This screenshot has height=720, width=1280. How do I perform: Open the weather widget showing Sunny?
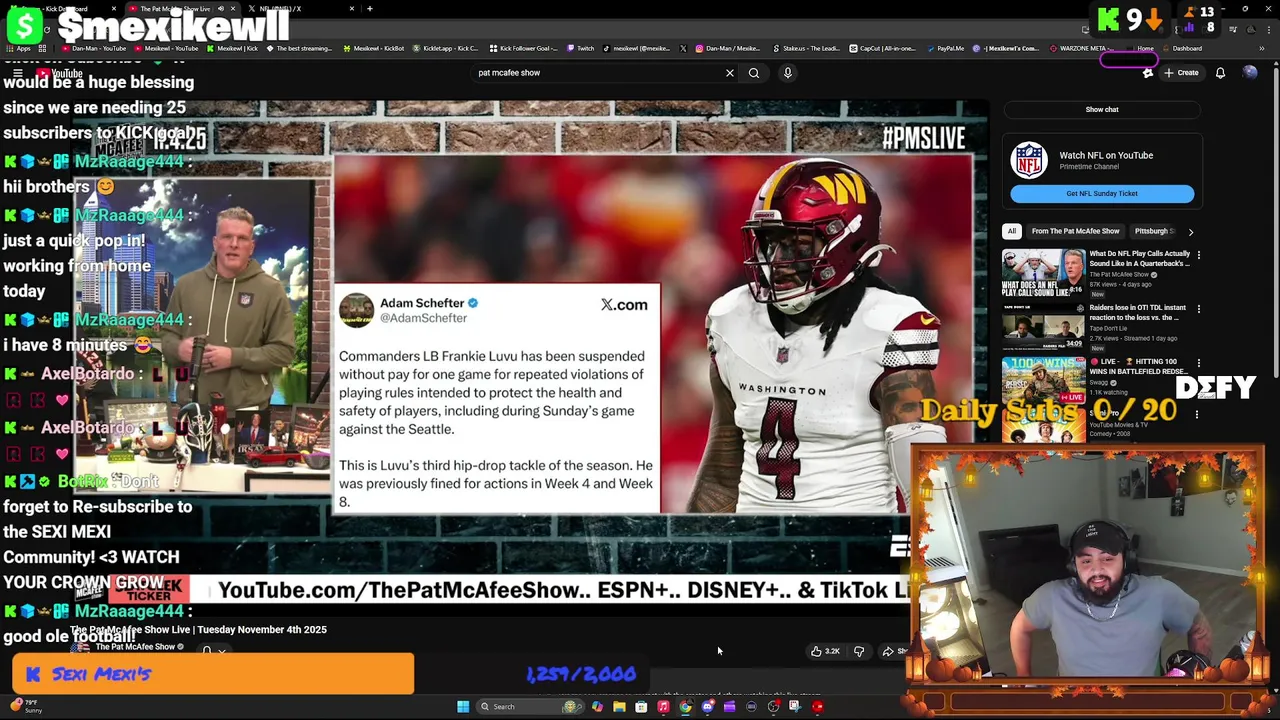(25, 707)
